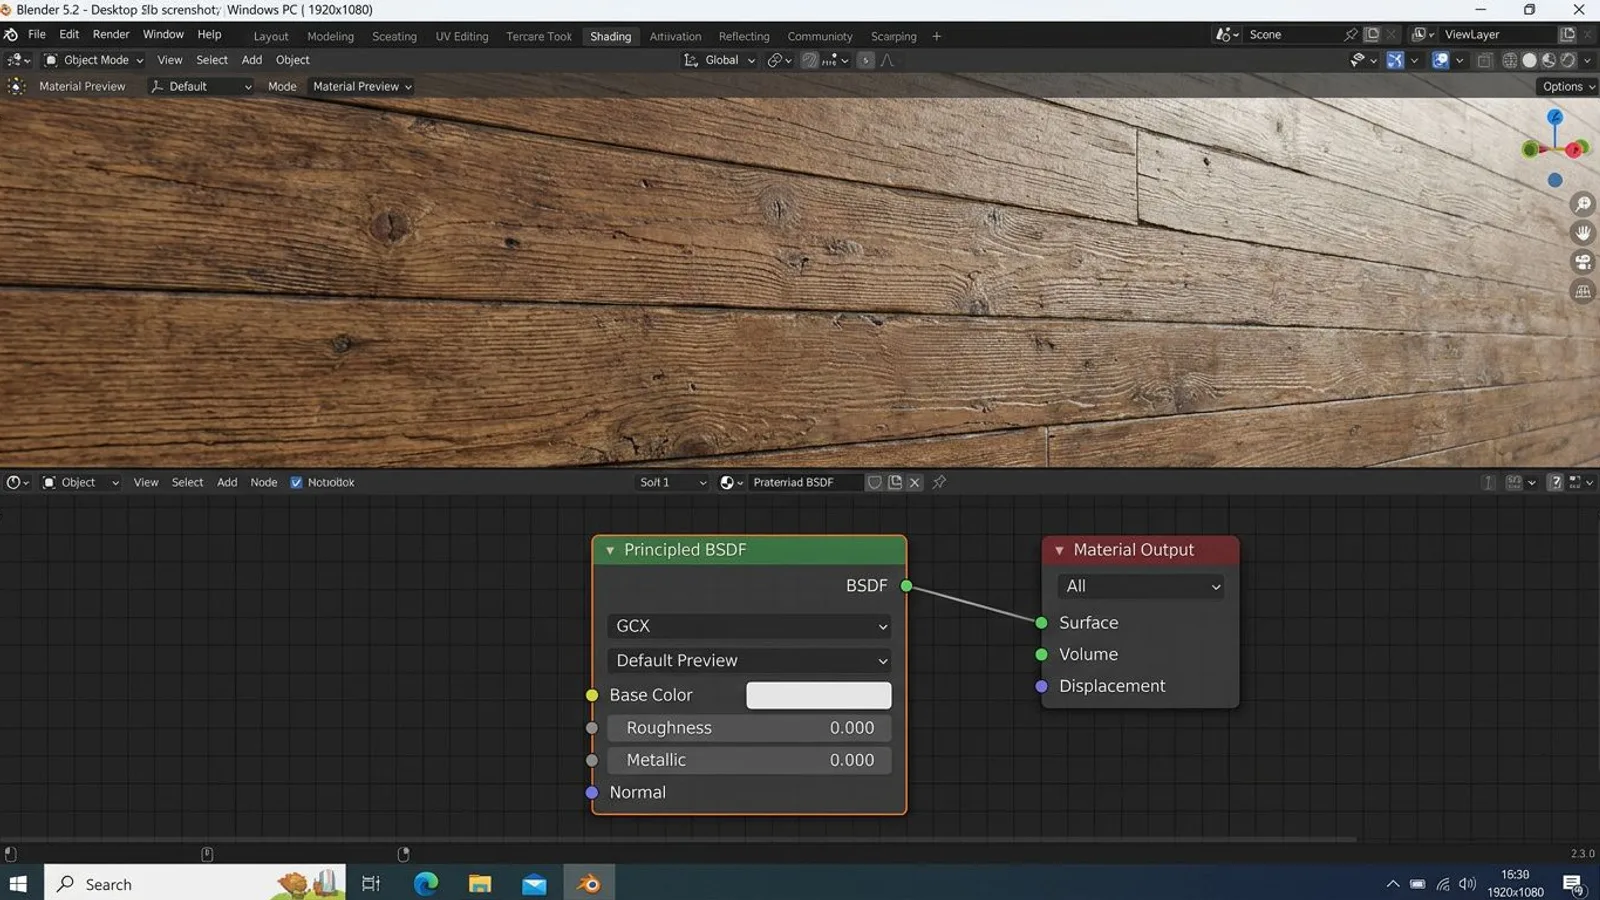1600x900 pixels.
Task: Open the GCX distribution dropdown
Action: [748, 626]
